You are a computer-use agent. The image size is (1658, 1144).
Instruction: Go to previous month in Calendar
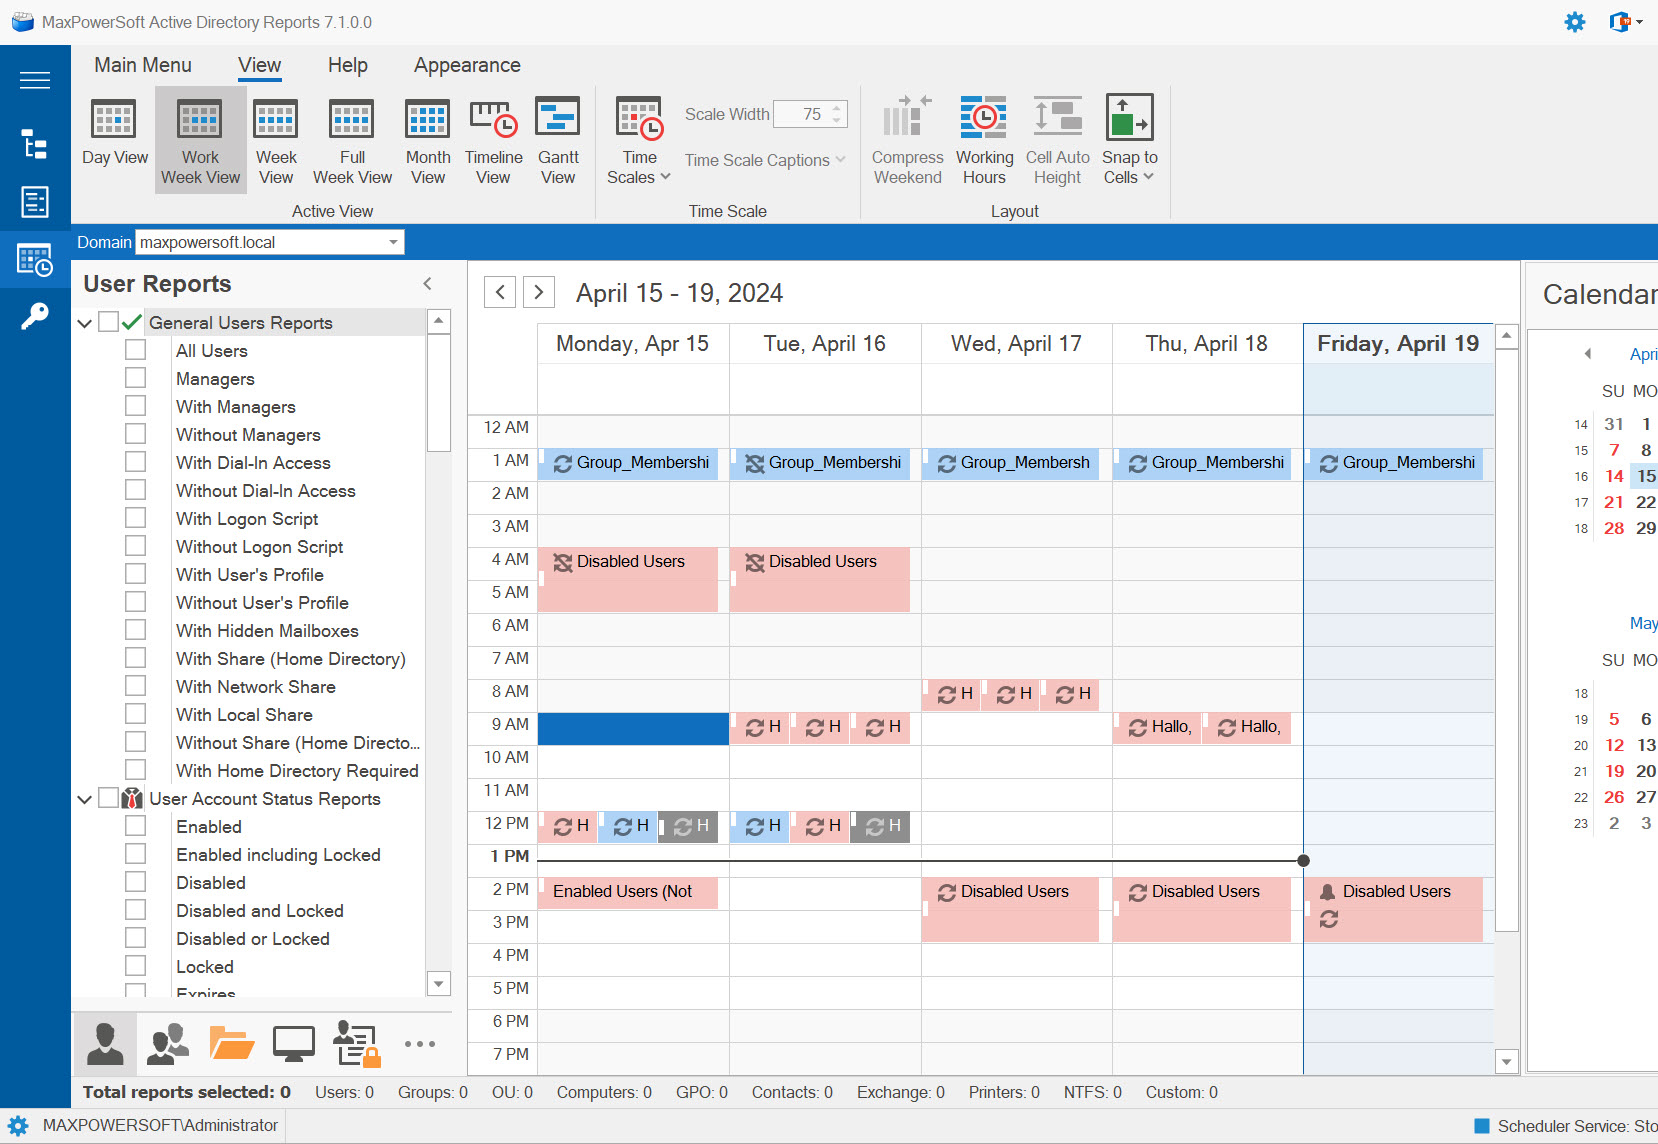coord(1587,354)
